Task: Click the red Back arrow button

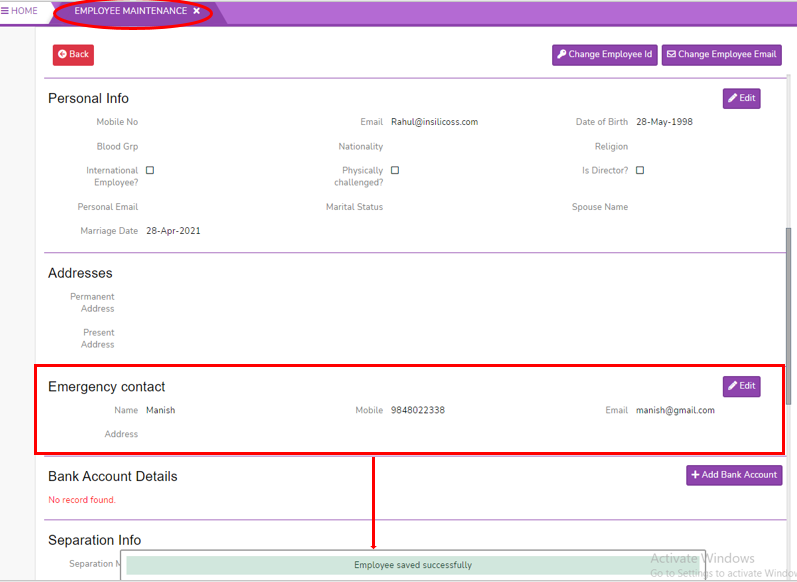Action: (x=62, y=55)
